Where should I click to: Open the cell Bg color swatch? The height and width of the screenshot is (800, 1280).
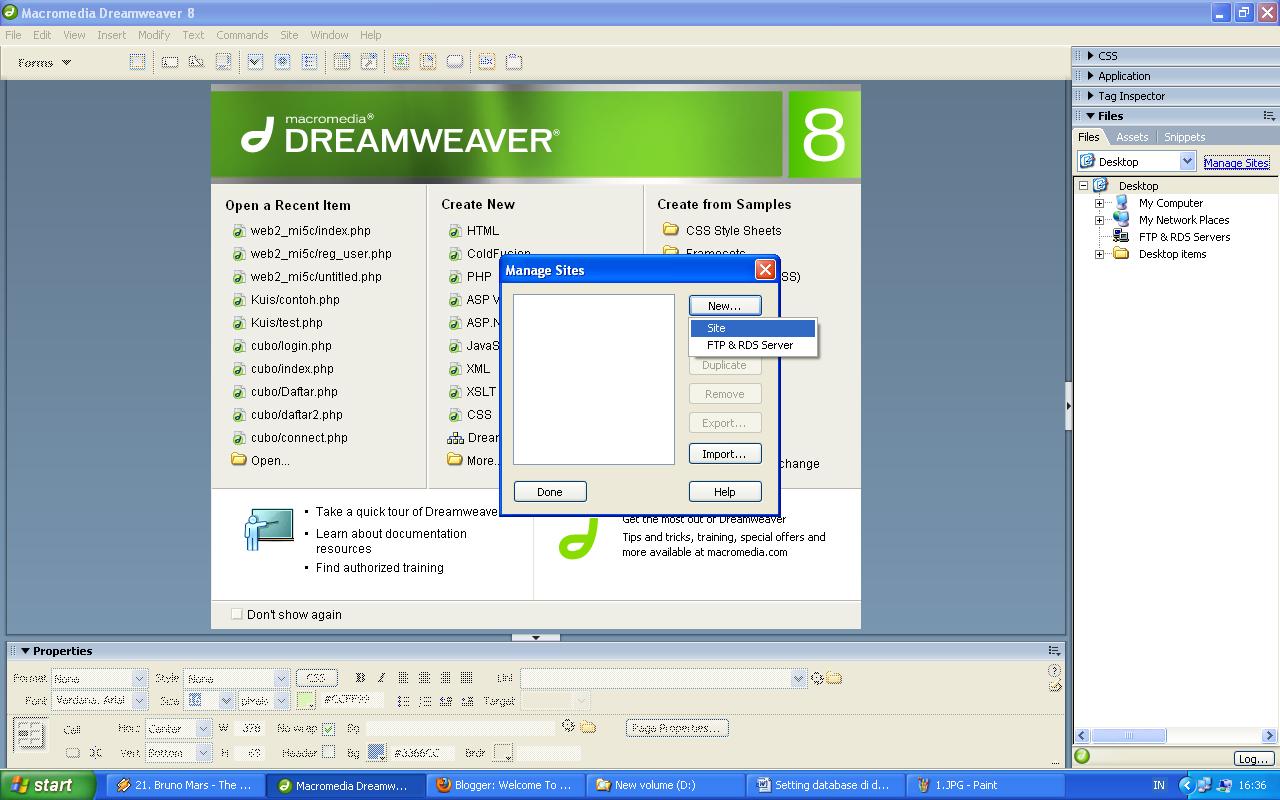(377, 752)
